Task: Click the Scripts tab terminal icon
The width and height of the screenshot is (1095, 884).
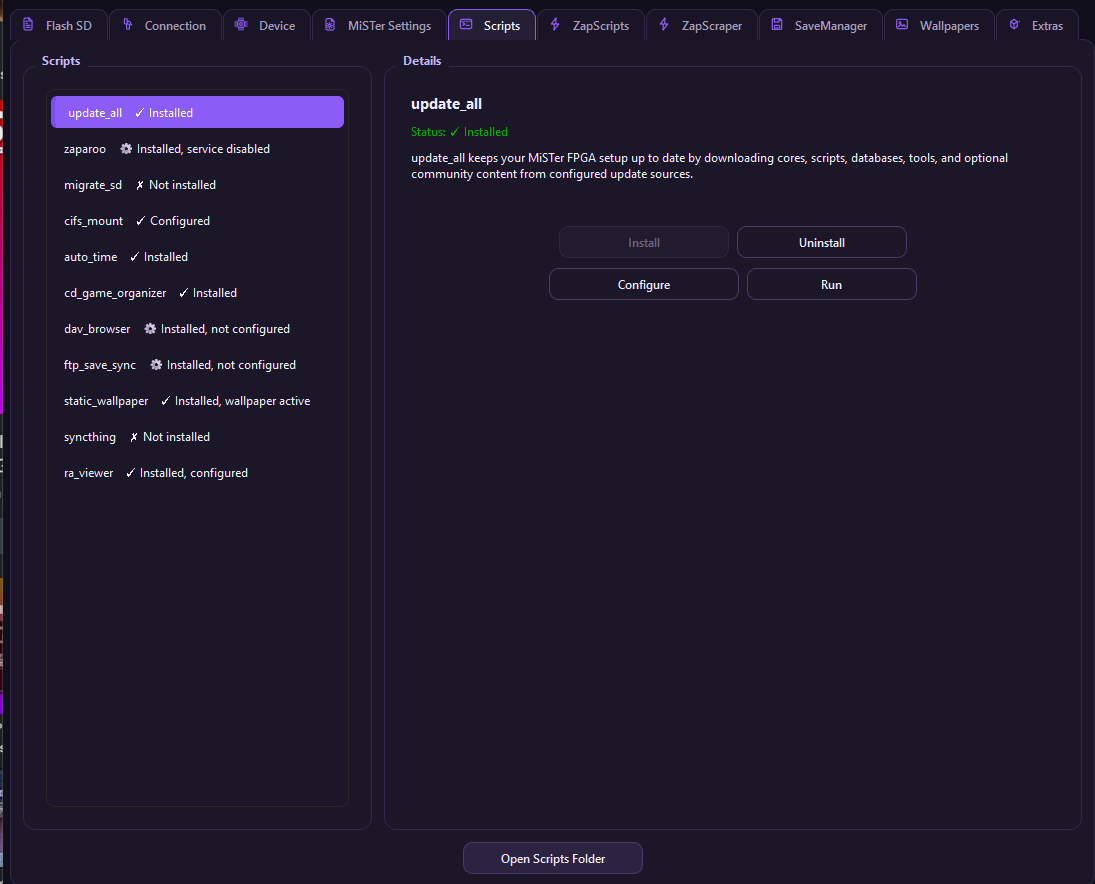Action: click(x=466, y=24)
